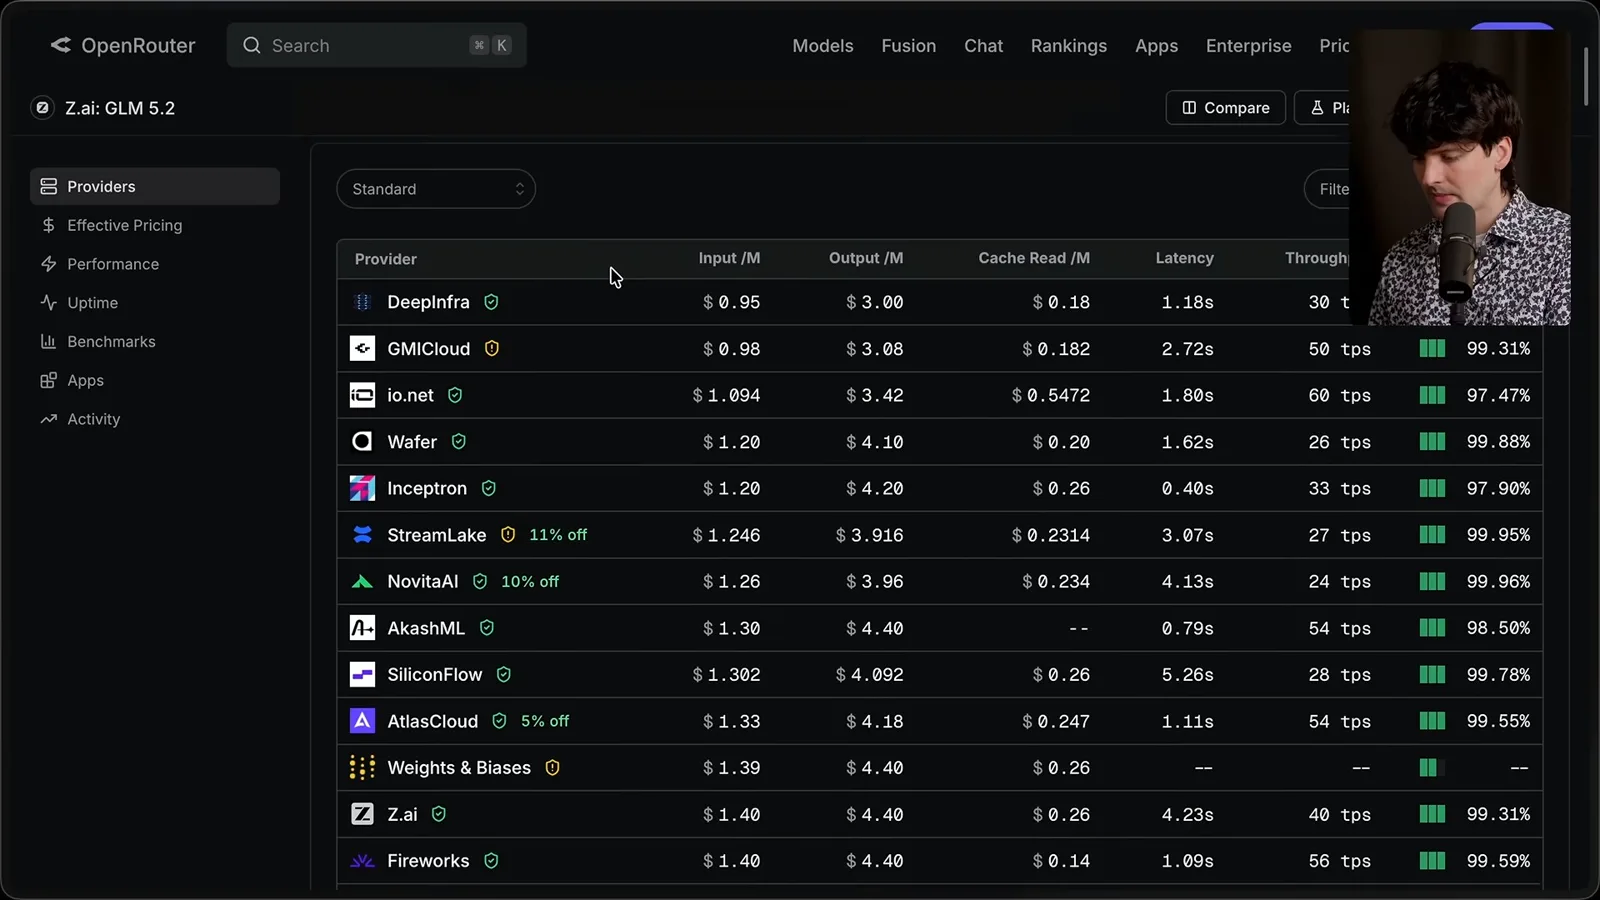The height and width of the screenshot is (900, 1600).
Task: Click the NovitaAI provider logo icon
Action: (x=362, y=581)
